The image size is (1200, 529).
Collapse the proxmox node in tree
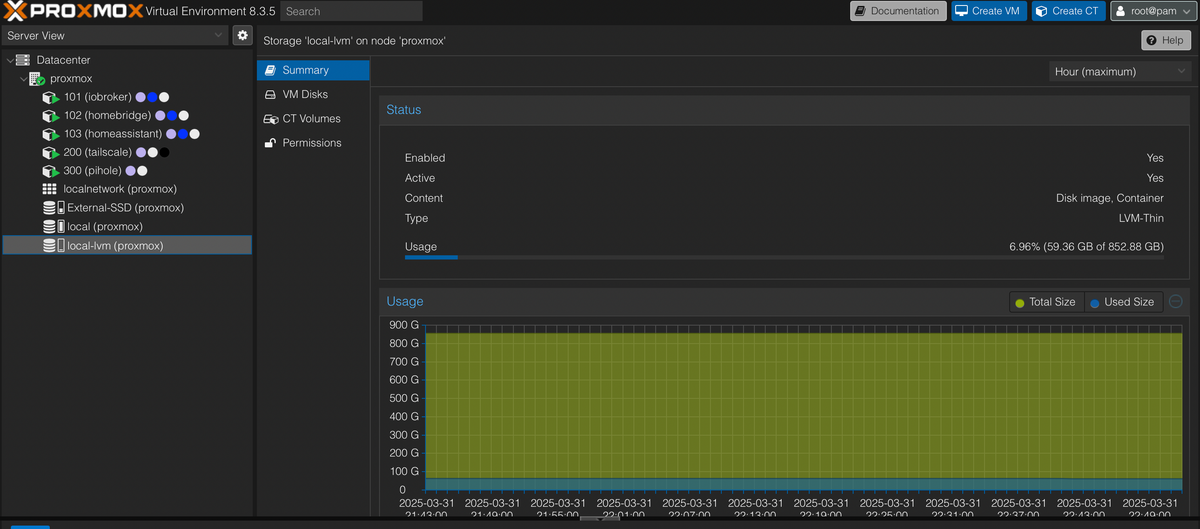23,79
